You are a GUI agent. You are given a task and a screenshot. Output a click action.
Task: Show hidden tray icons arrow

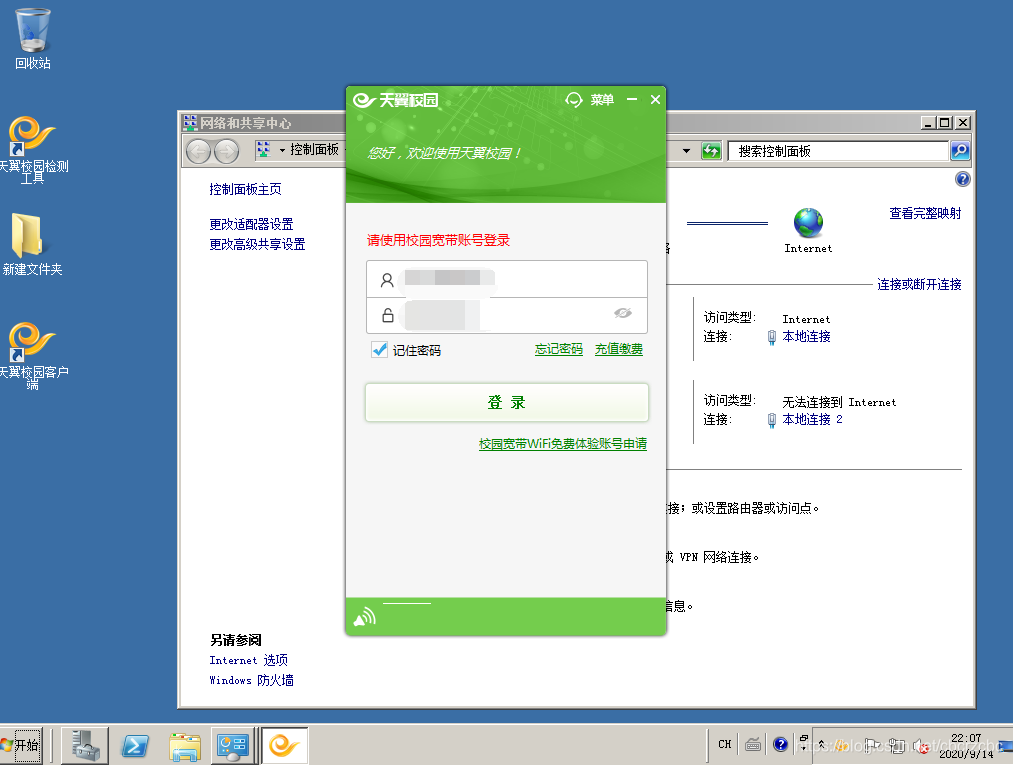click(822, 745)
